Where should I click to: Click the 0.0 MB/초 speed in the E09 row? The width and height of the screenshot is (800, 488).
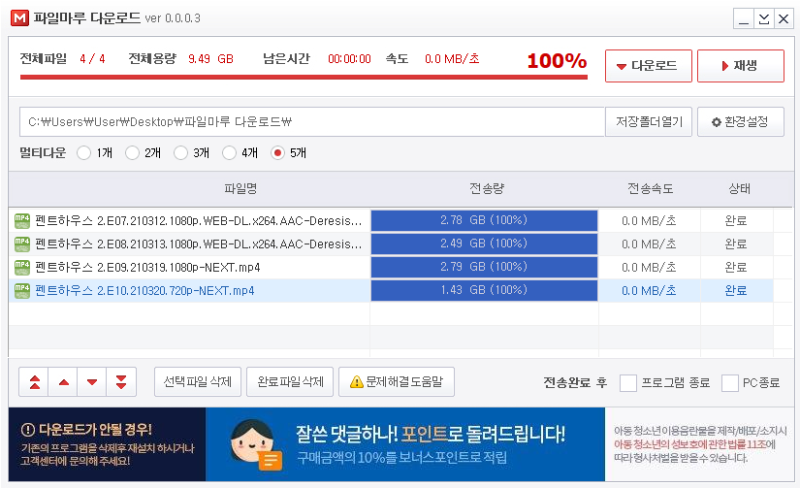(648, 267)
